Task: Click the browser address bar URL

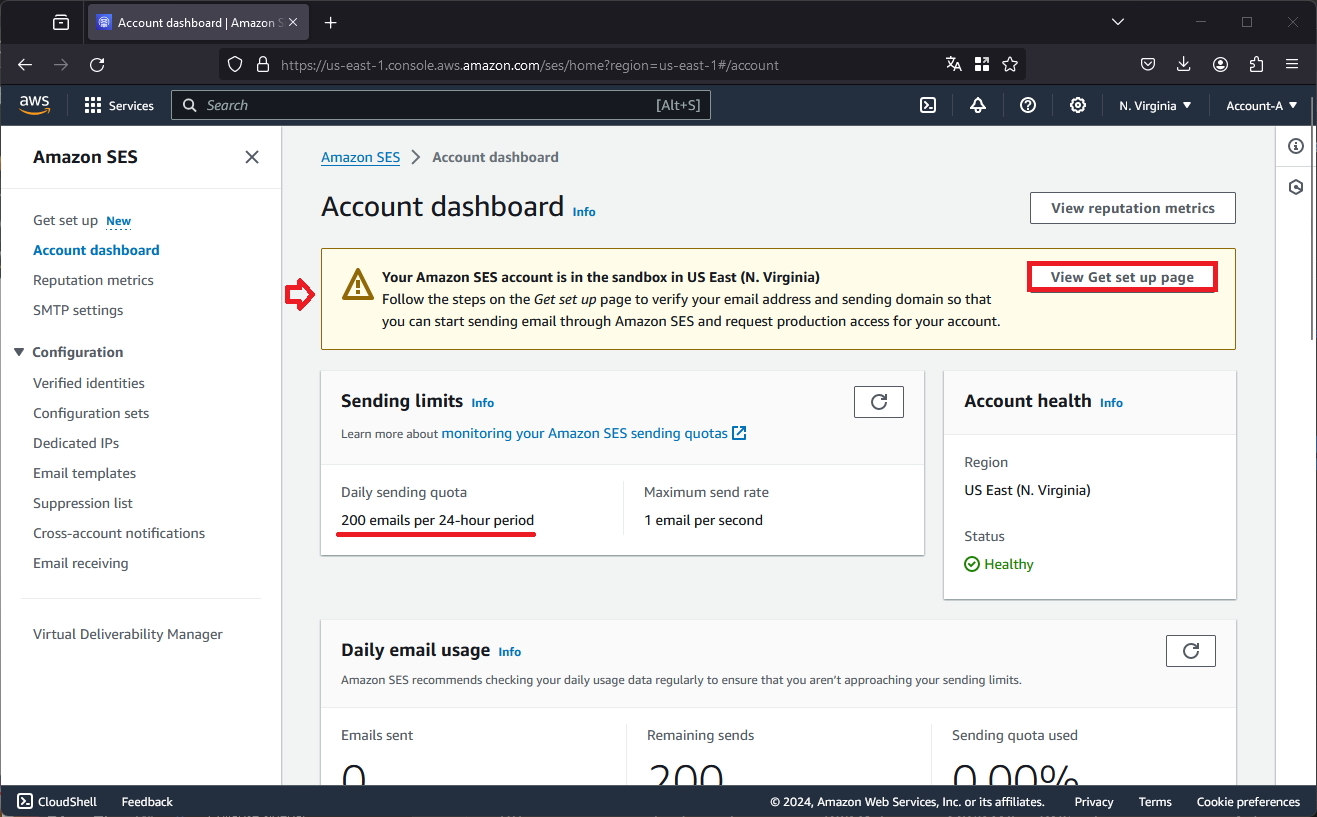Action: [530, 65]
